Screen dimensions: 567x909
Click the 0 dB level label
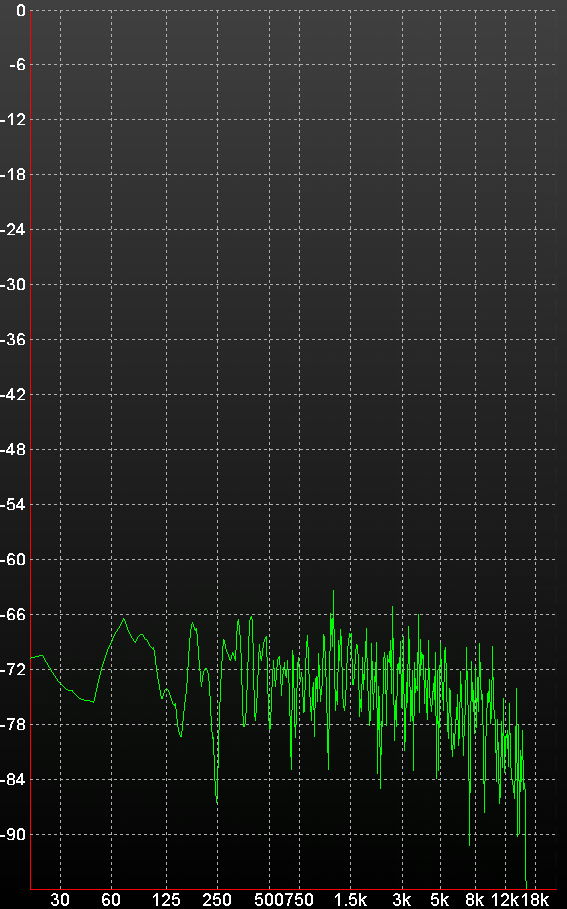coord(20,10)
